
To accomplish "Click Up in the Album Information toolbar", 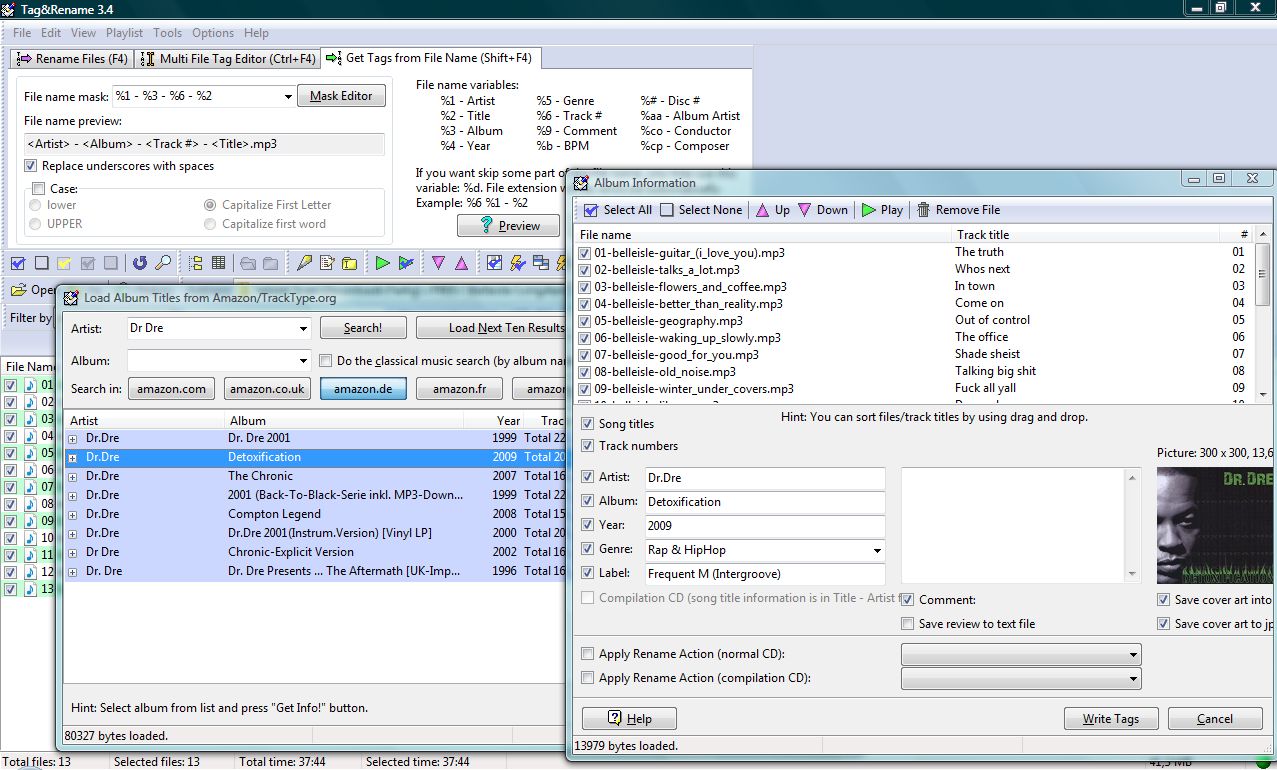I will tap(772, 210).
